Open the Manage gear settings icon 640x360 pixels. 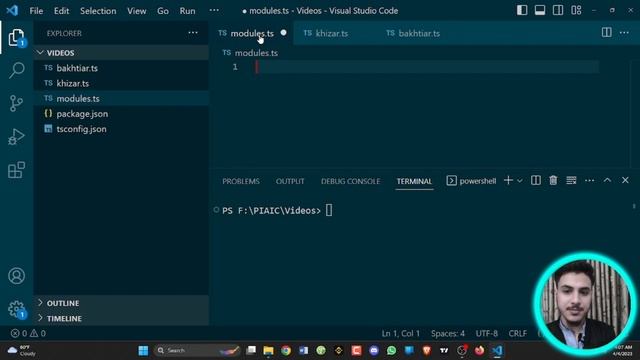click(16, 309)
